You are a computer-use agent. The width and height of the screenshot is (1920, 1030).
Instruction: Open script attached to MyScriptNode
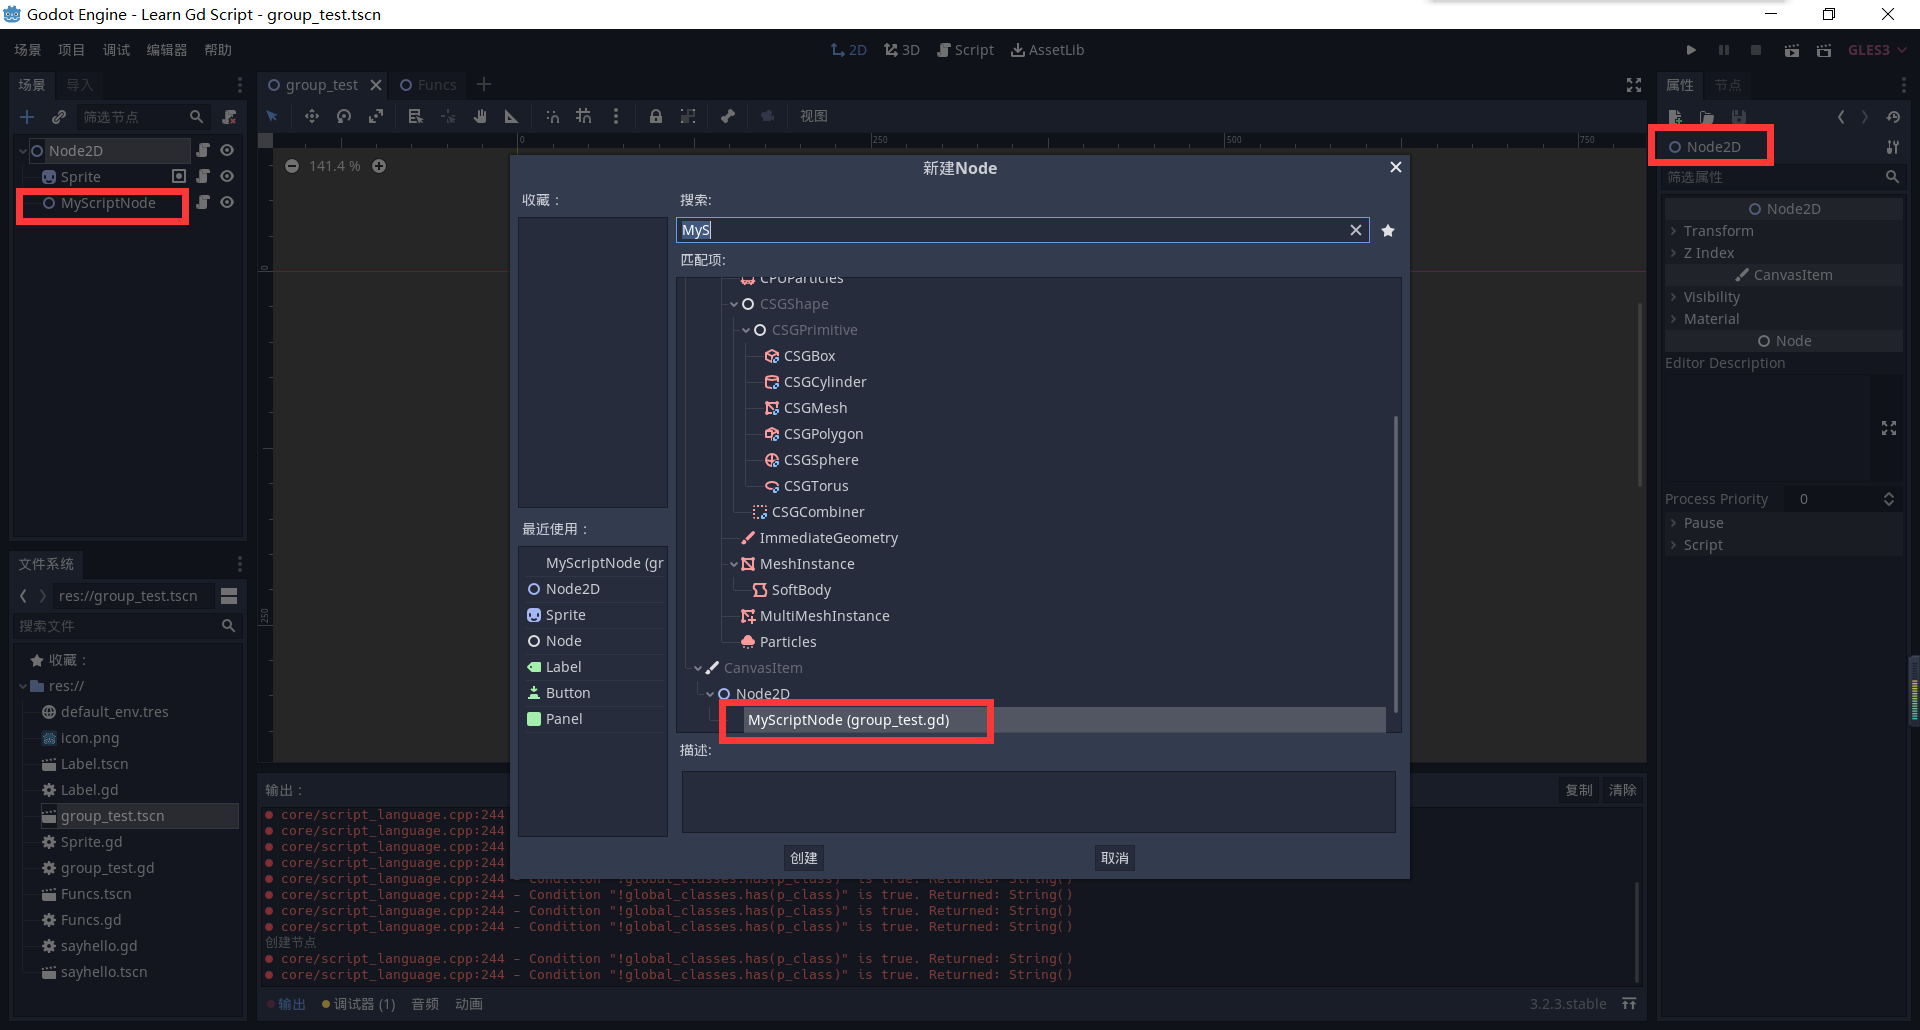[203, 202]
